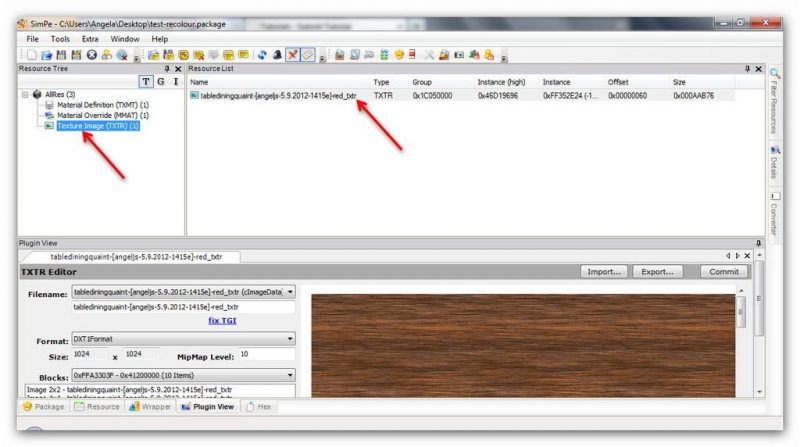
Task: Close the Resource List panel
Action: click(759, 69)
